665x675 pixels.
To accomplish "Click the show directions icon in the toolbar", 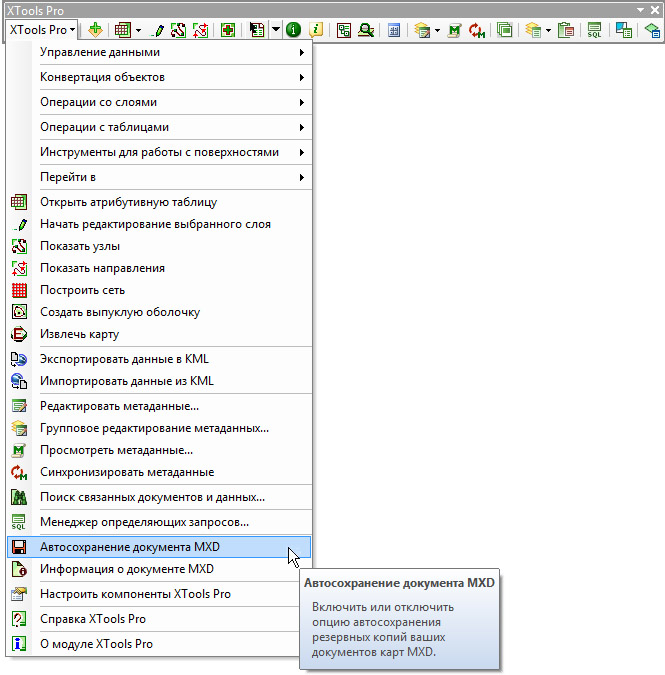I will [201, 30].
